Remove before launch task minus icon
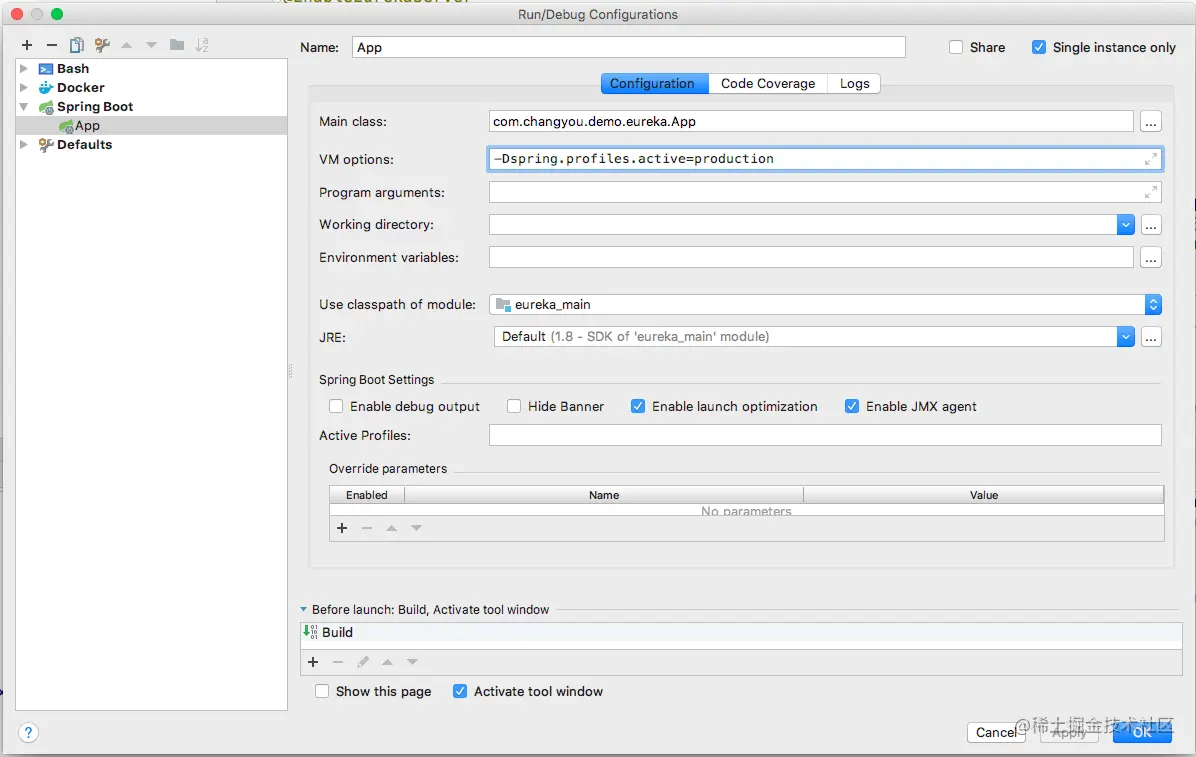Viewport: 1196px width, 757px height. 338,662
